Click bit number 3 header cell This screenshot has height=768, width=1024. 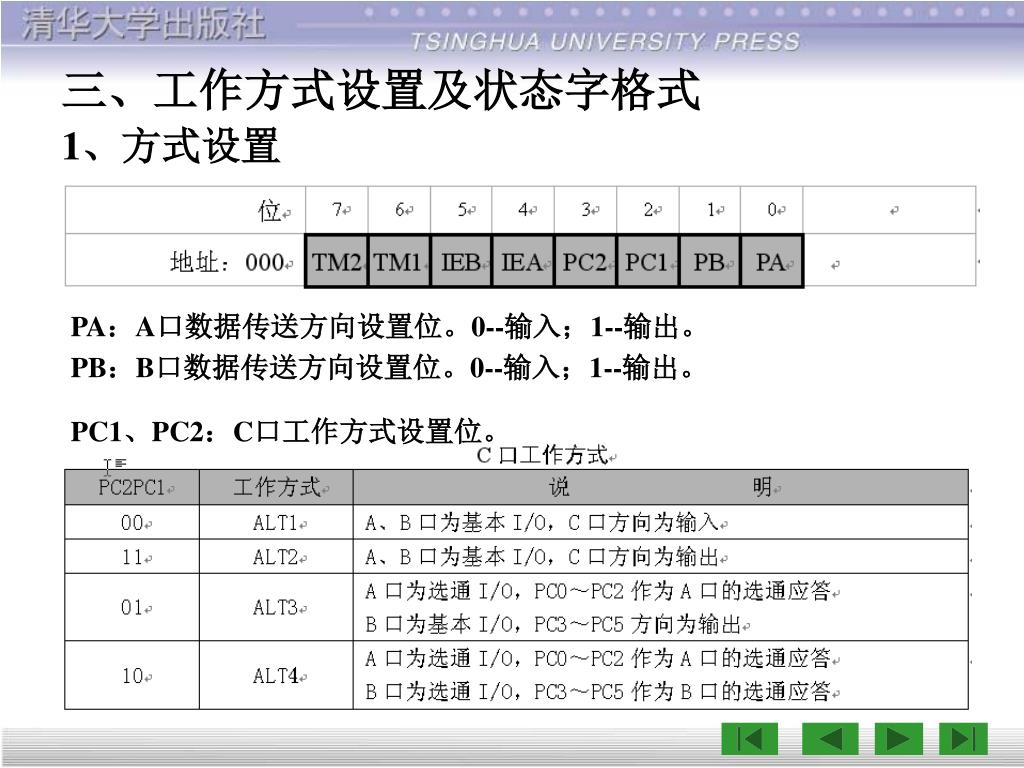tap(585, 210)
